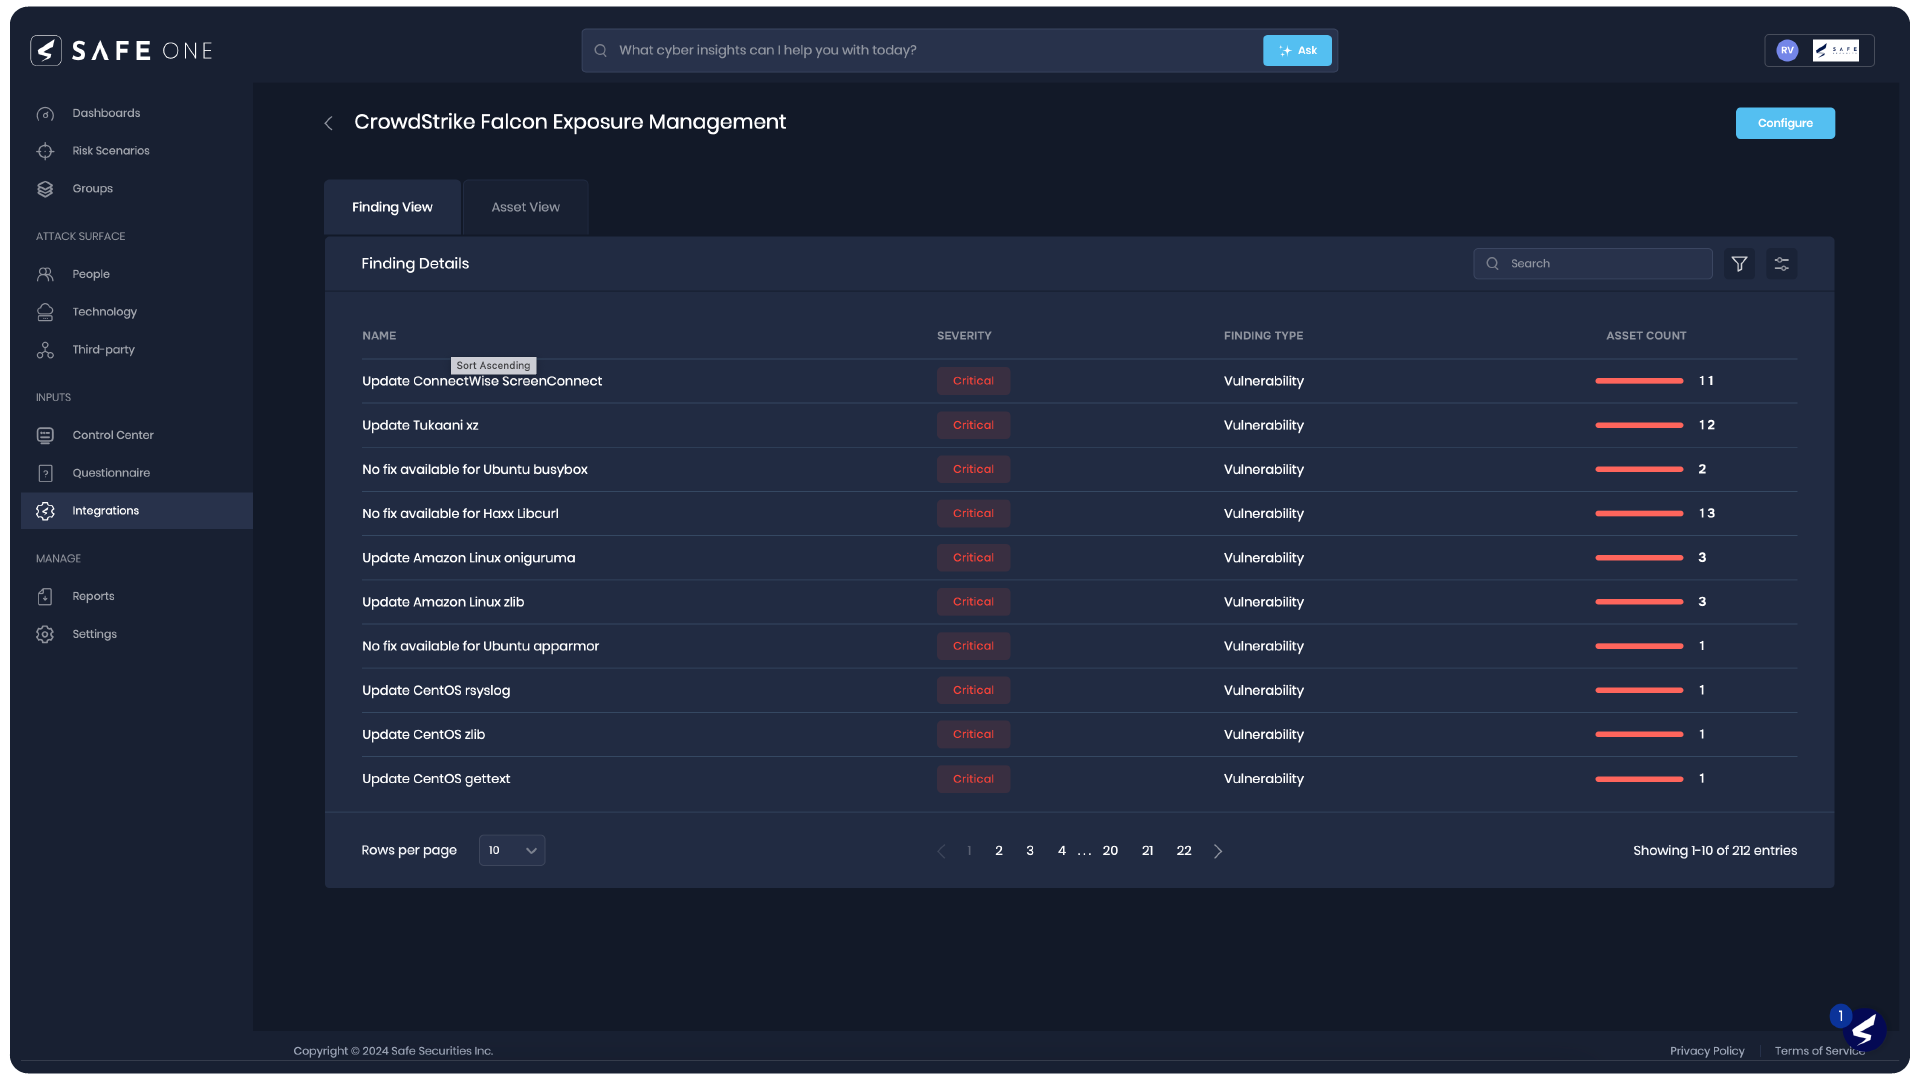Image resolution: width=1920 pixels, height=1080 pixels.
Task: Select the Settings gear in the sidebar
Action: tap(45, 633)
